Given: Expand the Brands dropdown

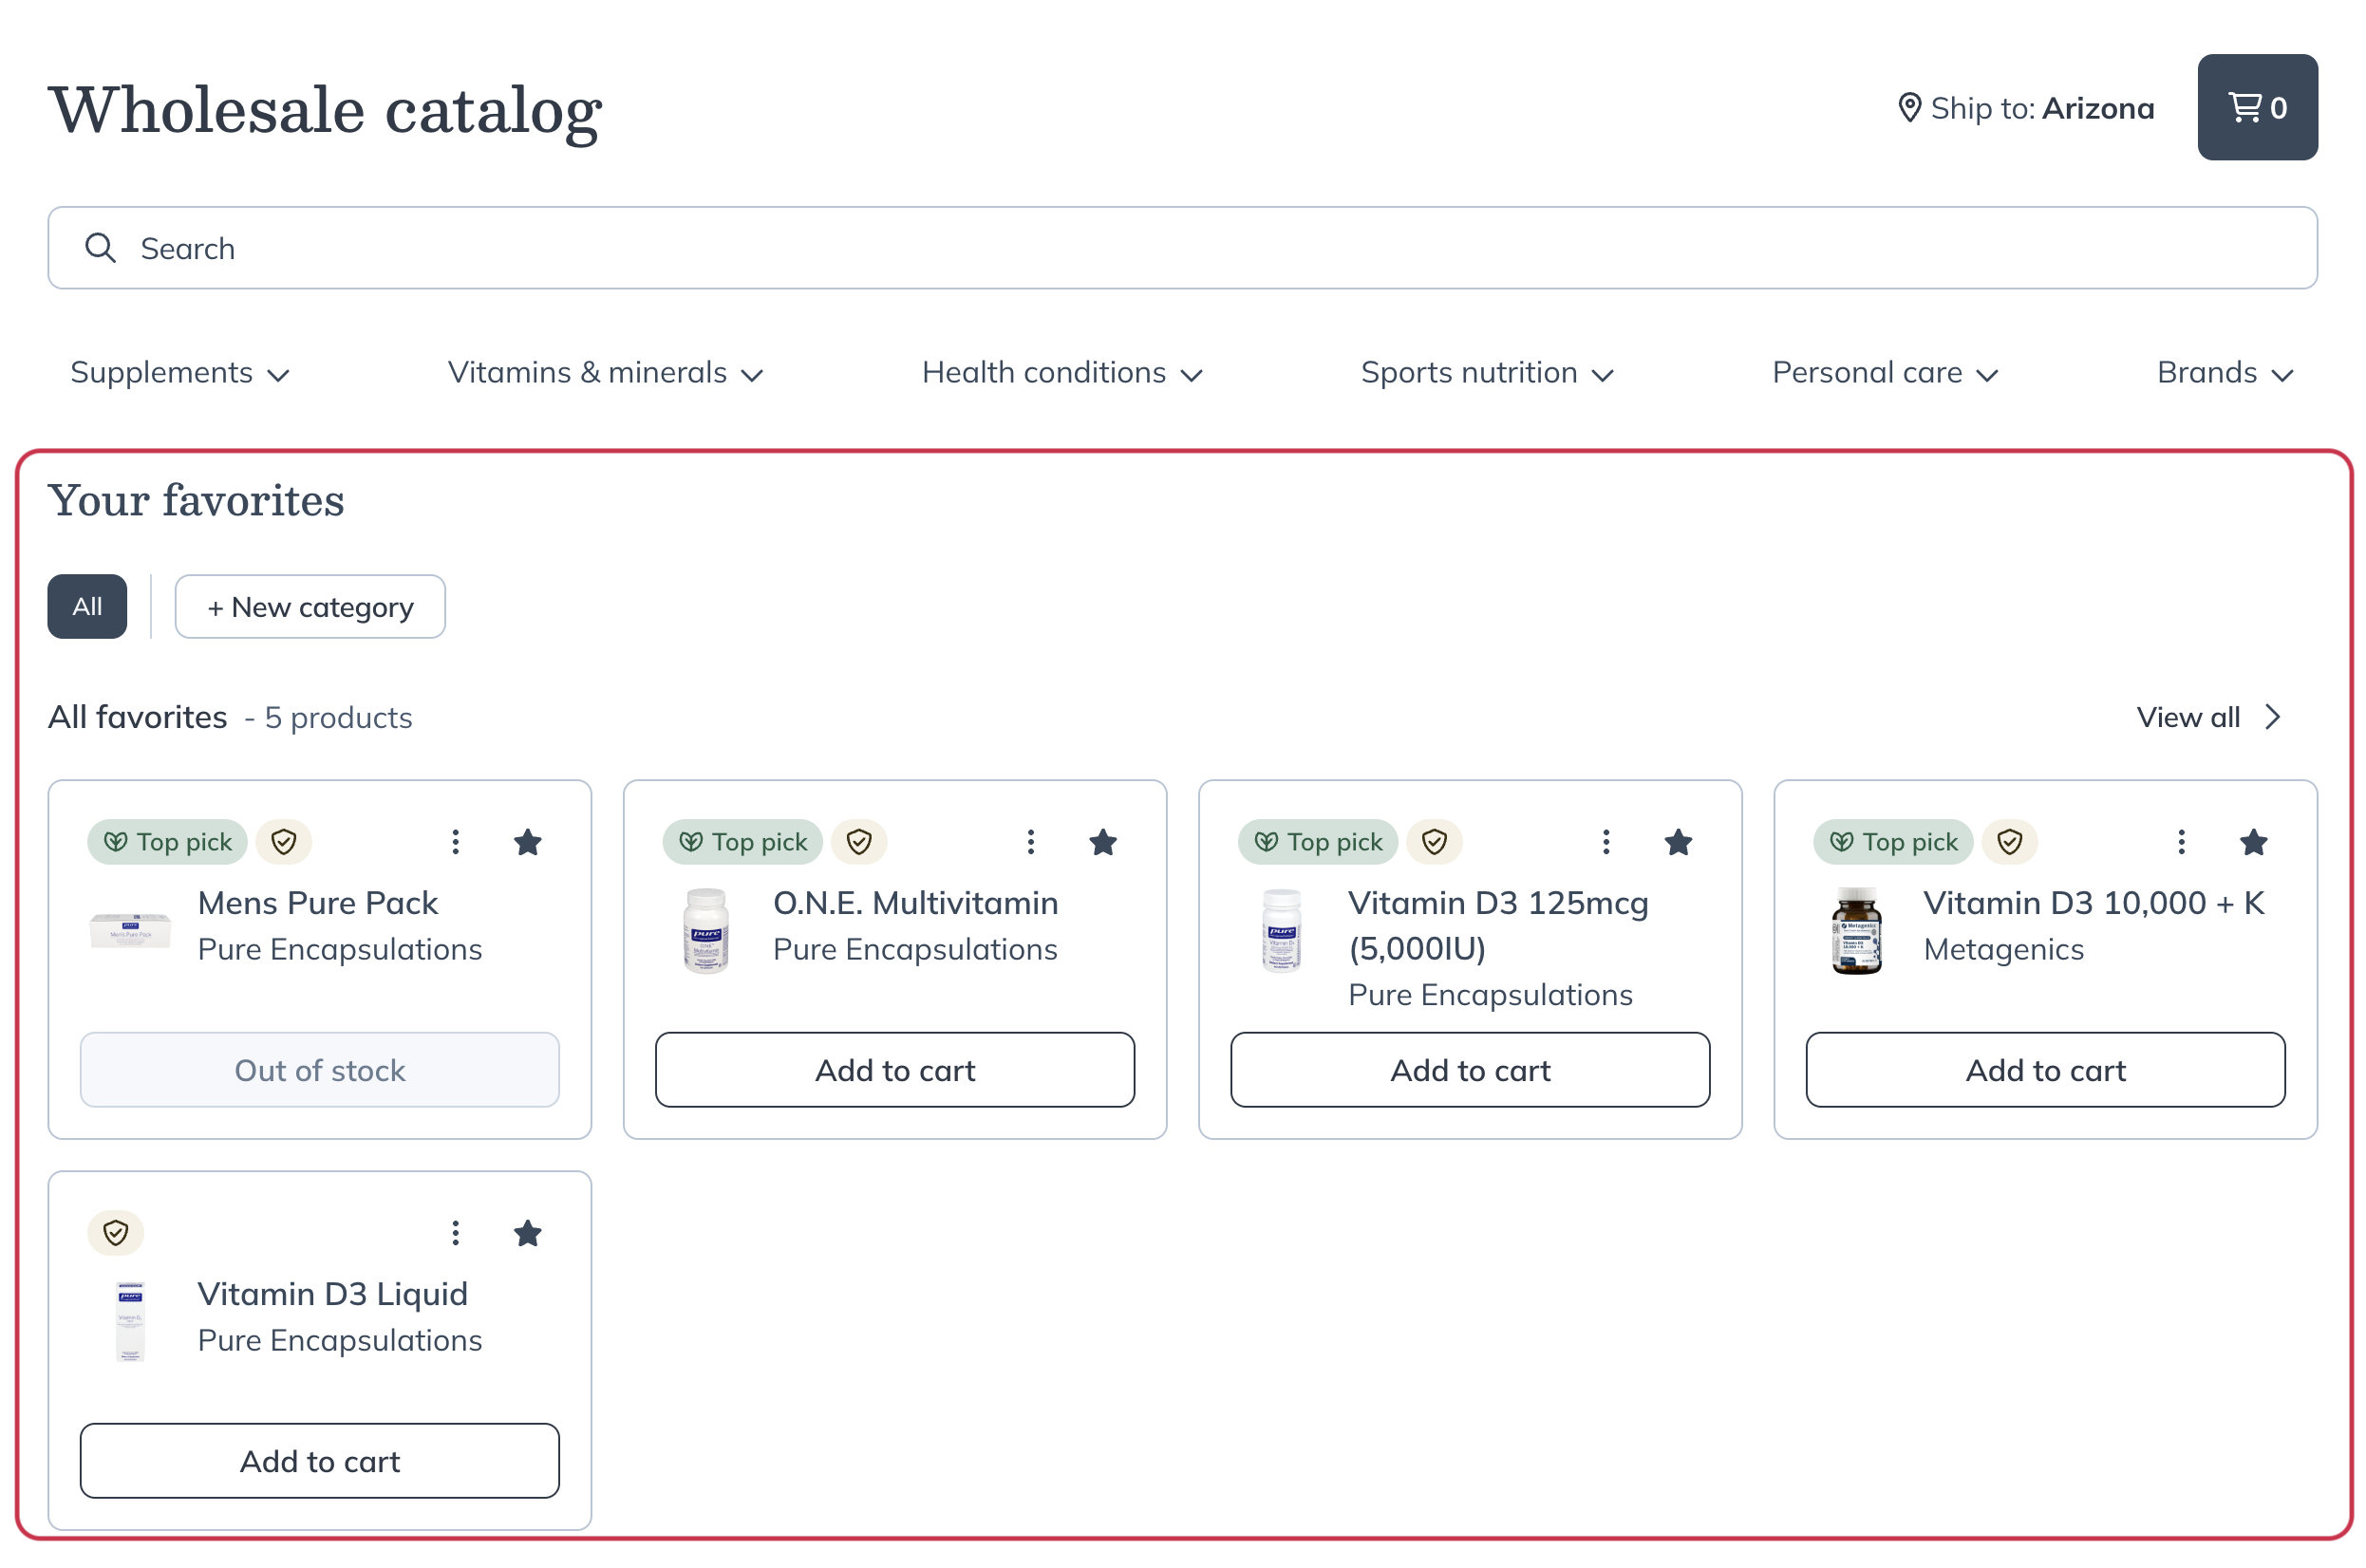Looking at the screenshot, I should tap(2224, 373).
